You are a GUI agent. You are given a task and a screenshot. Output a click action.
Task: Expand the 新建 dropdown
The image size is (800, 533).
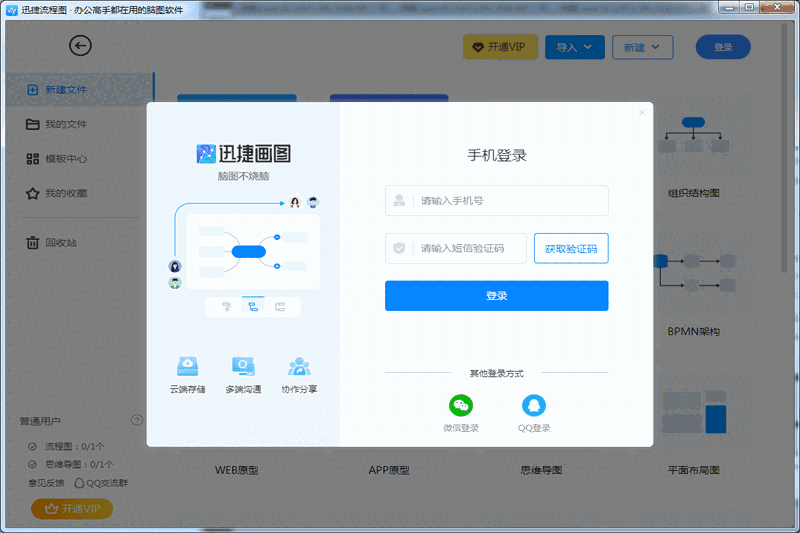pyautogui.click(x=642, y=47)
